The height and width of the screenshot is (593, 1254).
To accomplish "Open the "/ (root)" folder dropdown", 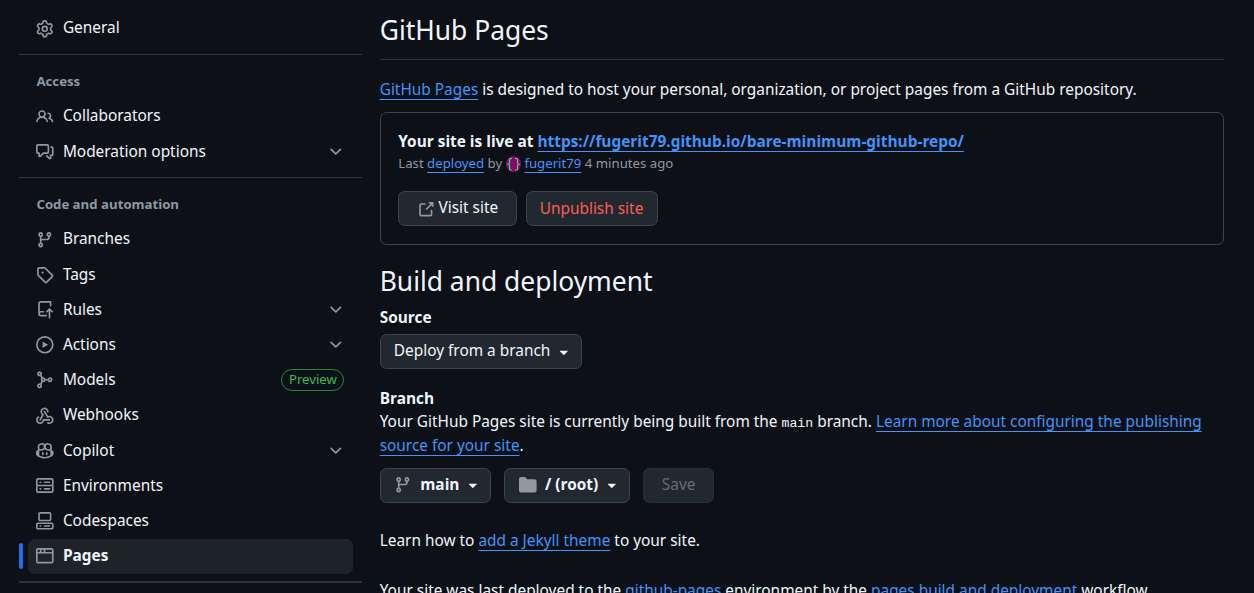I will point(566,485).
